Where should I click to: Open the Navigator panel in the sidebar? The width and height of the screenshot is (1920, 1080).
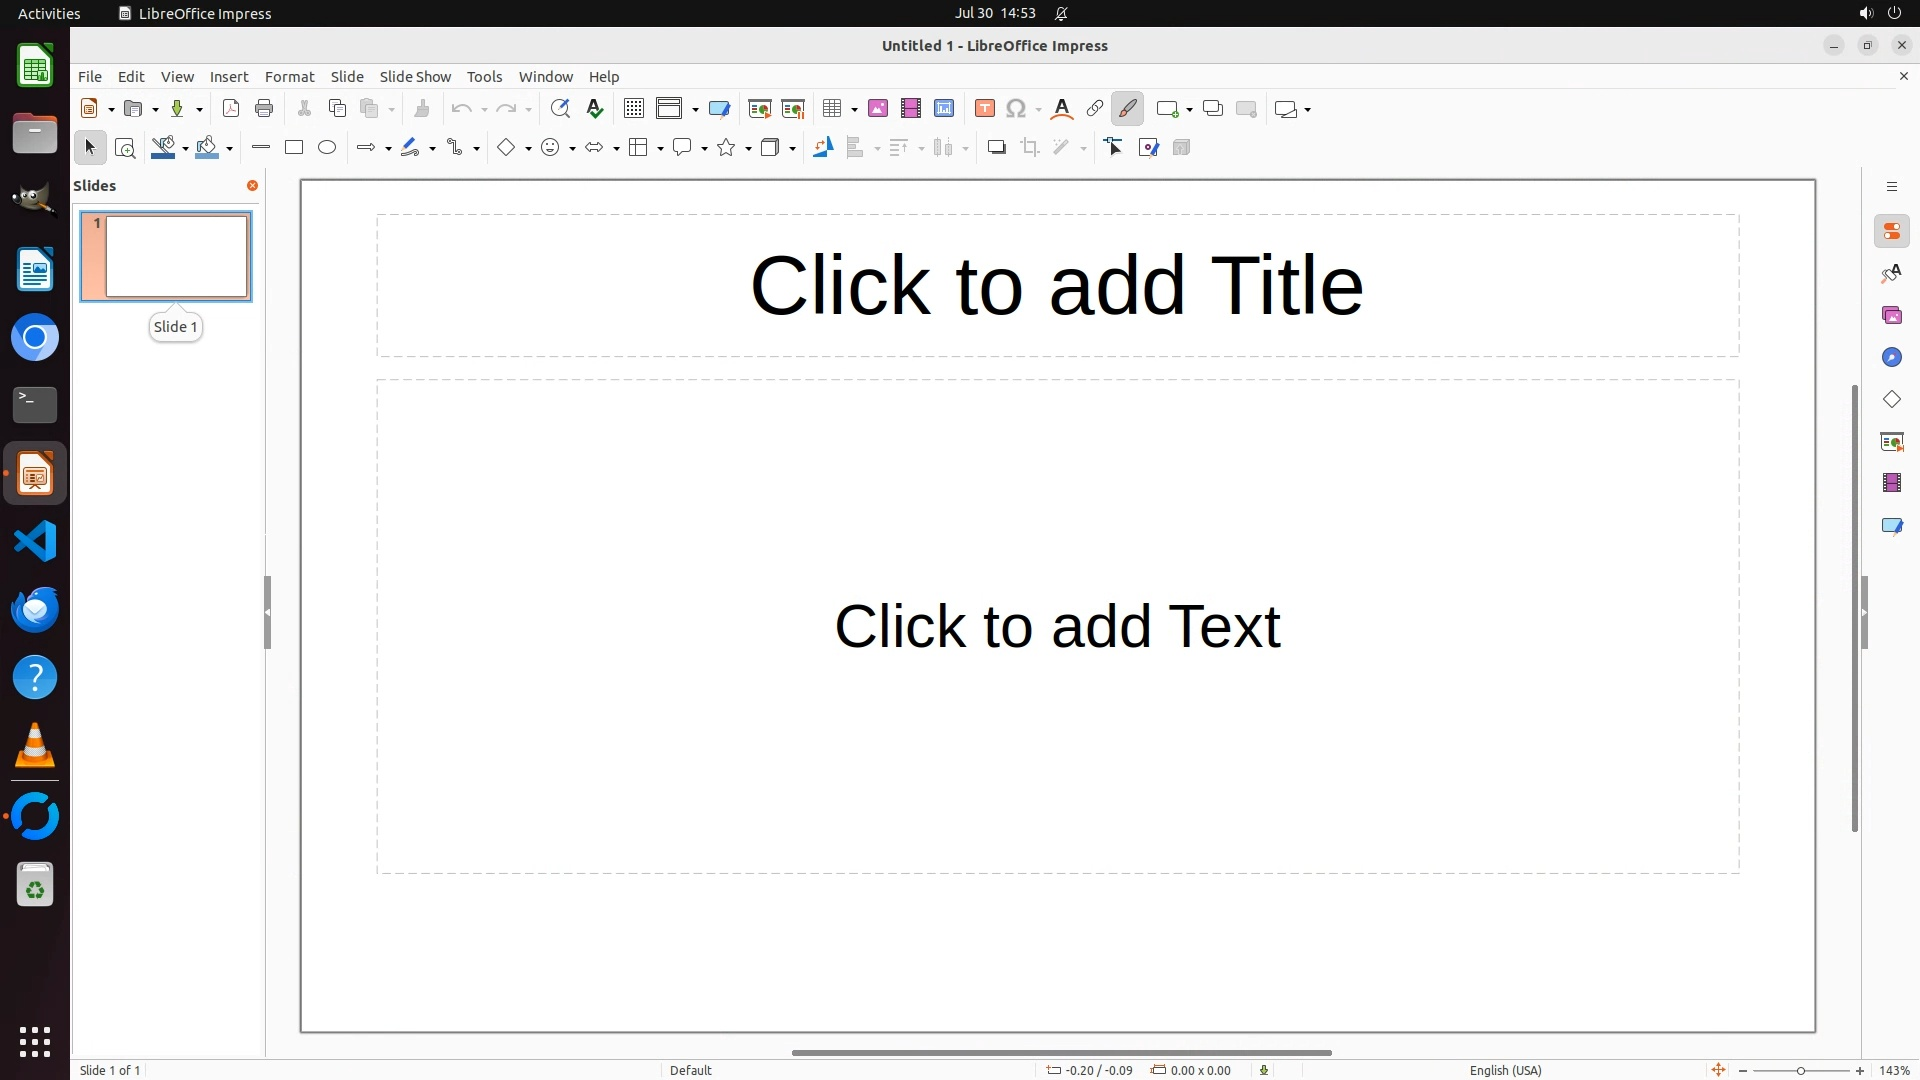coord(1891,358)
